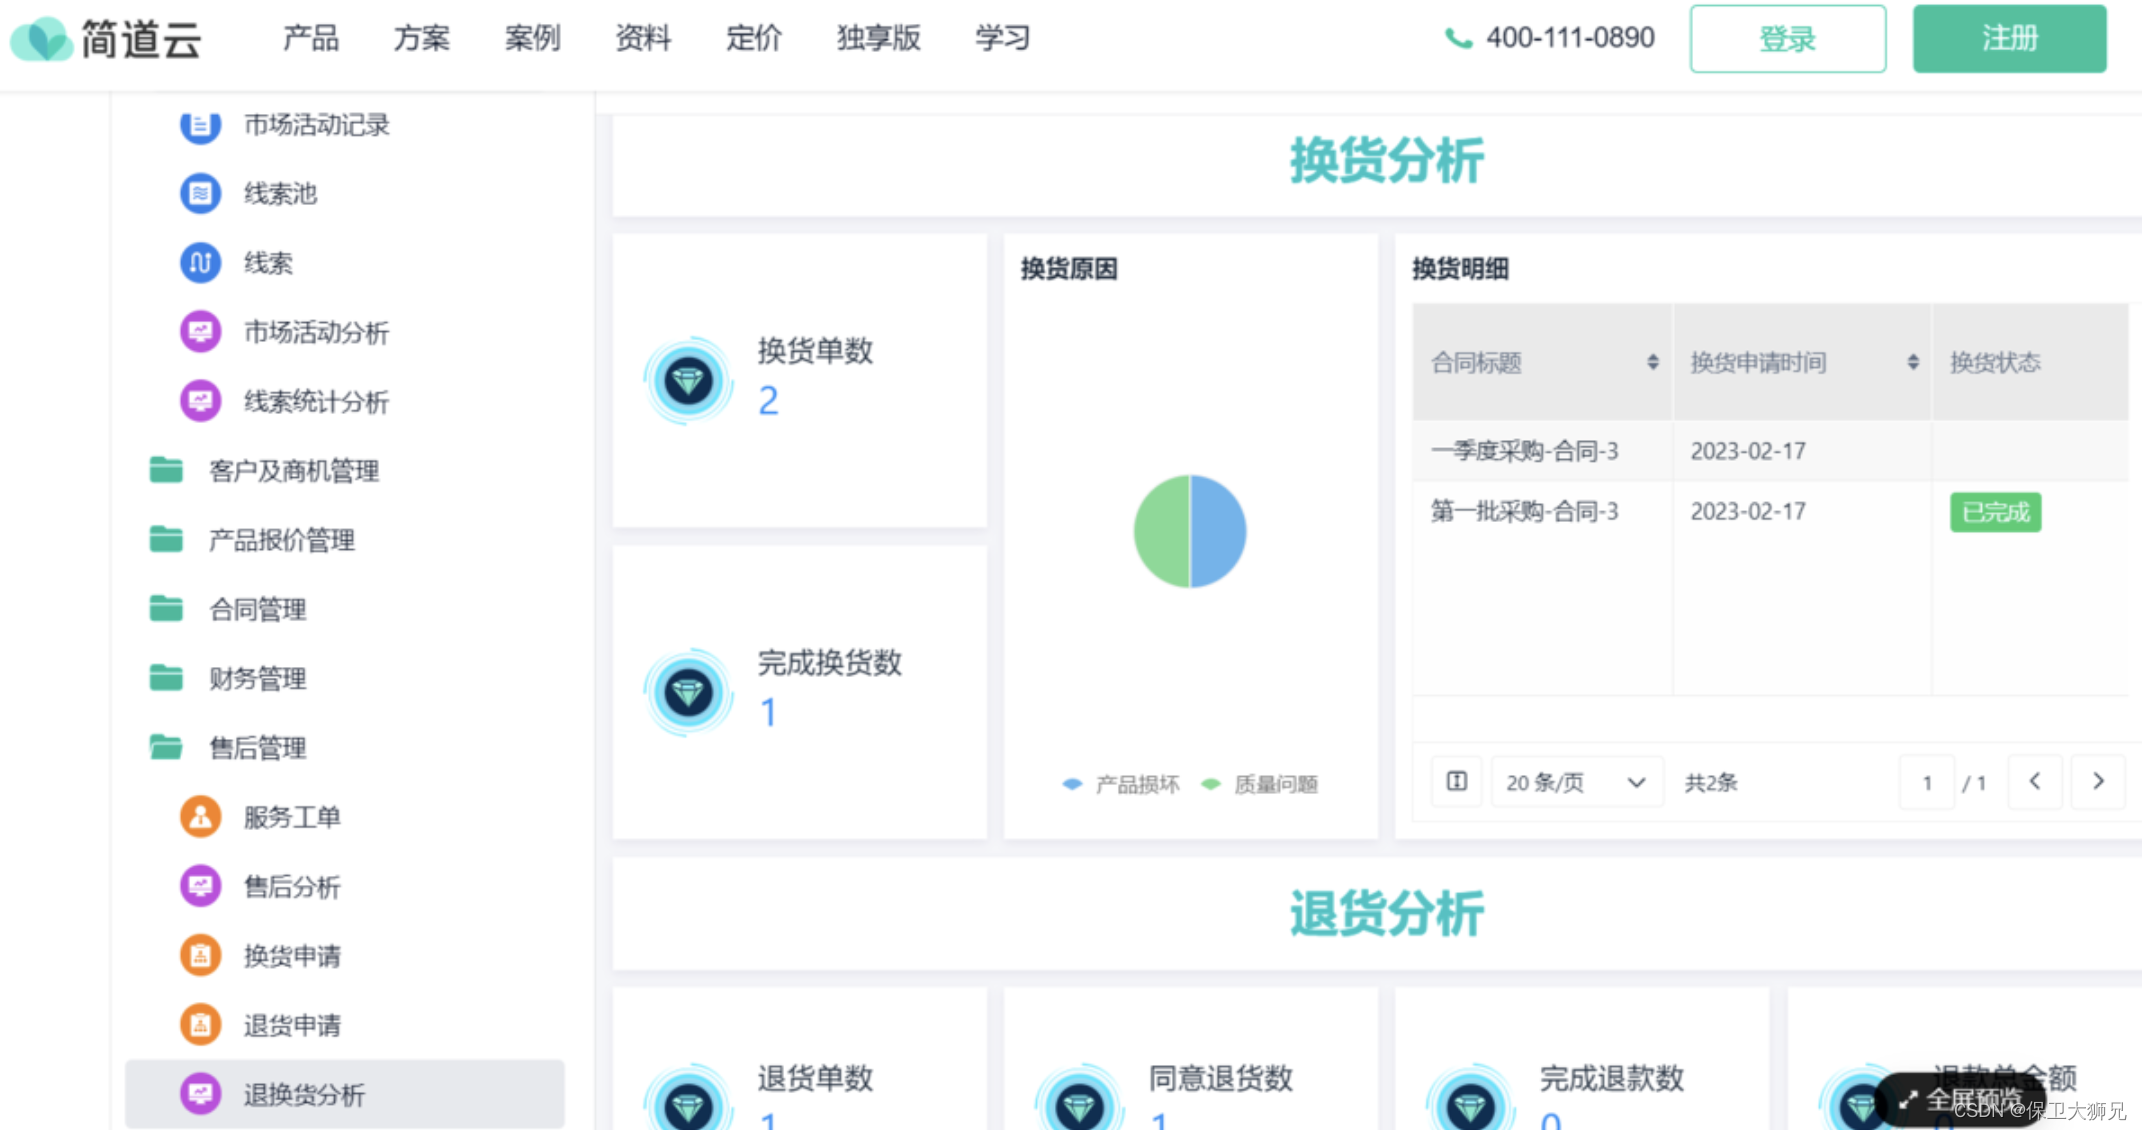Click row 第一批采购-合同-3

1770,512
